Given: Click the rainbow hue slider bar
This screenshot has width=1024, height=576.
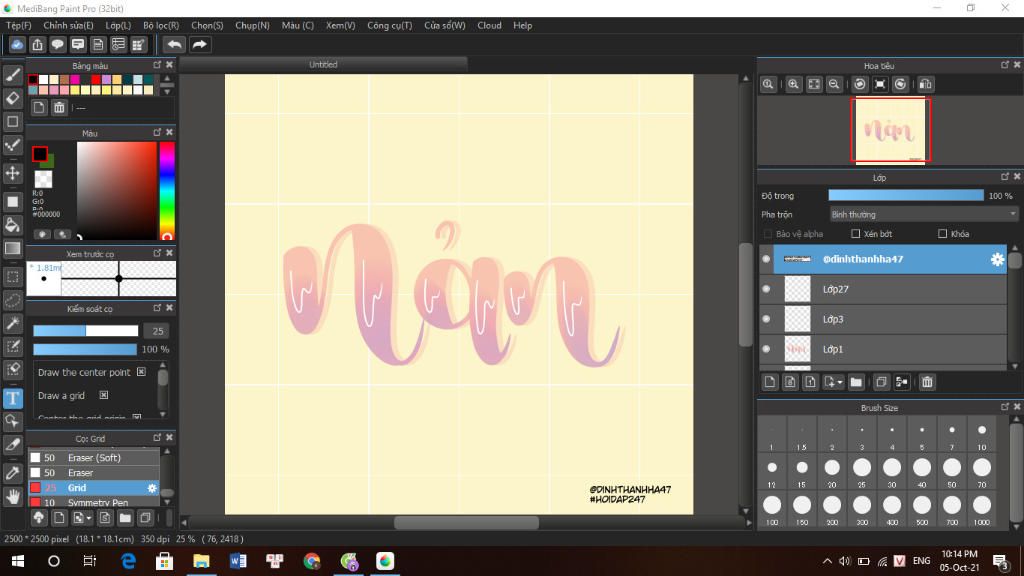Looking at the screenshot, I should point(167,191).
